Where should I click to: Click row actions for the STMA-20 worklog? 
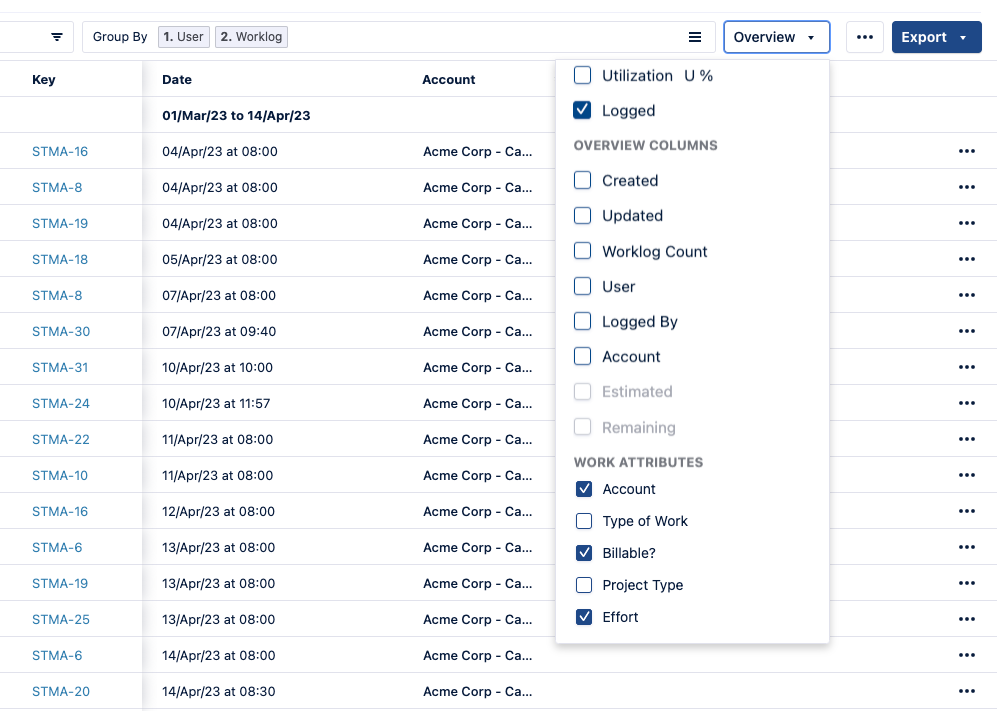point(966,692)
